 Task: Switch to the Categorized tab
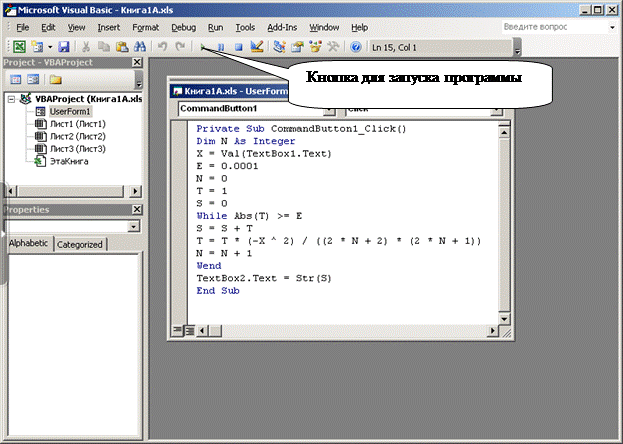(x=79, y=244)
